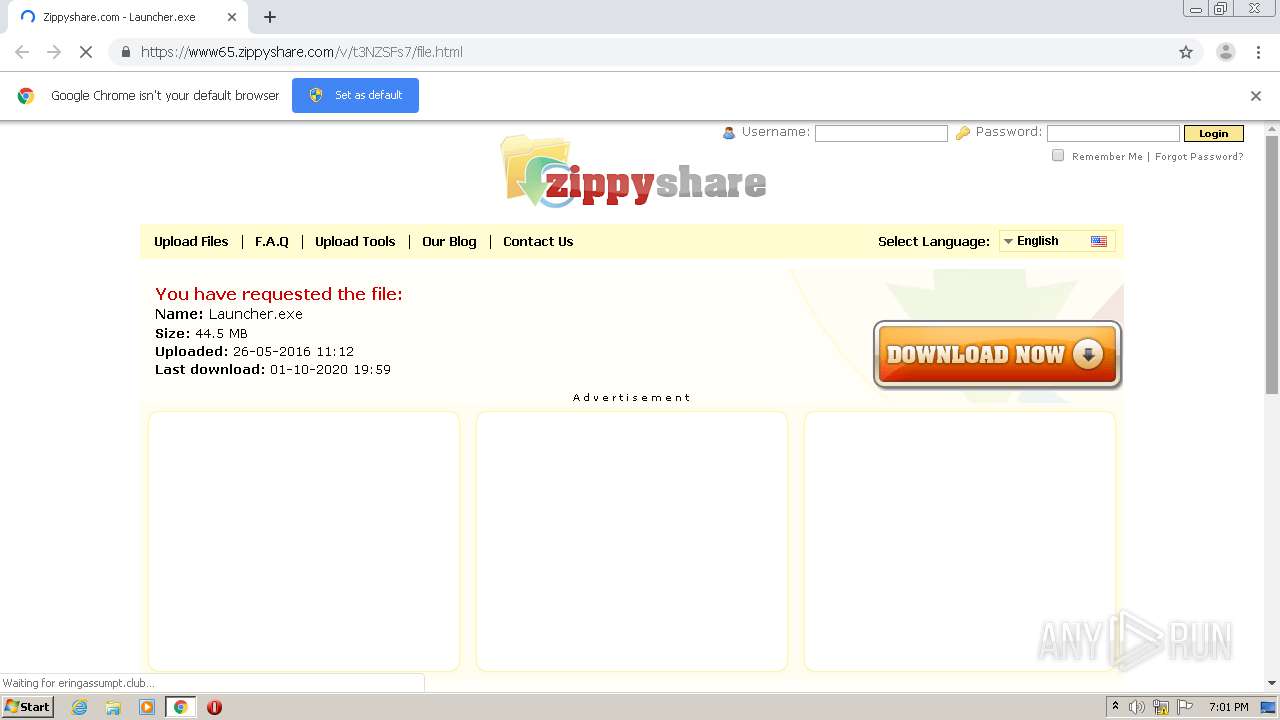Check the Remember Me checkbox

(x=1058, y=155)
